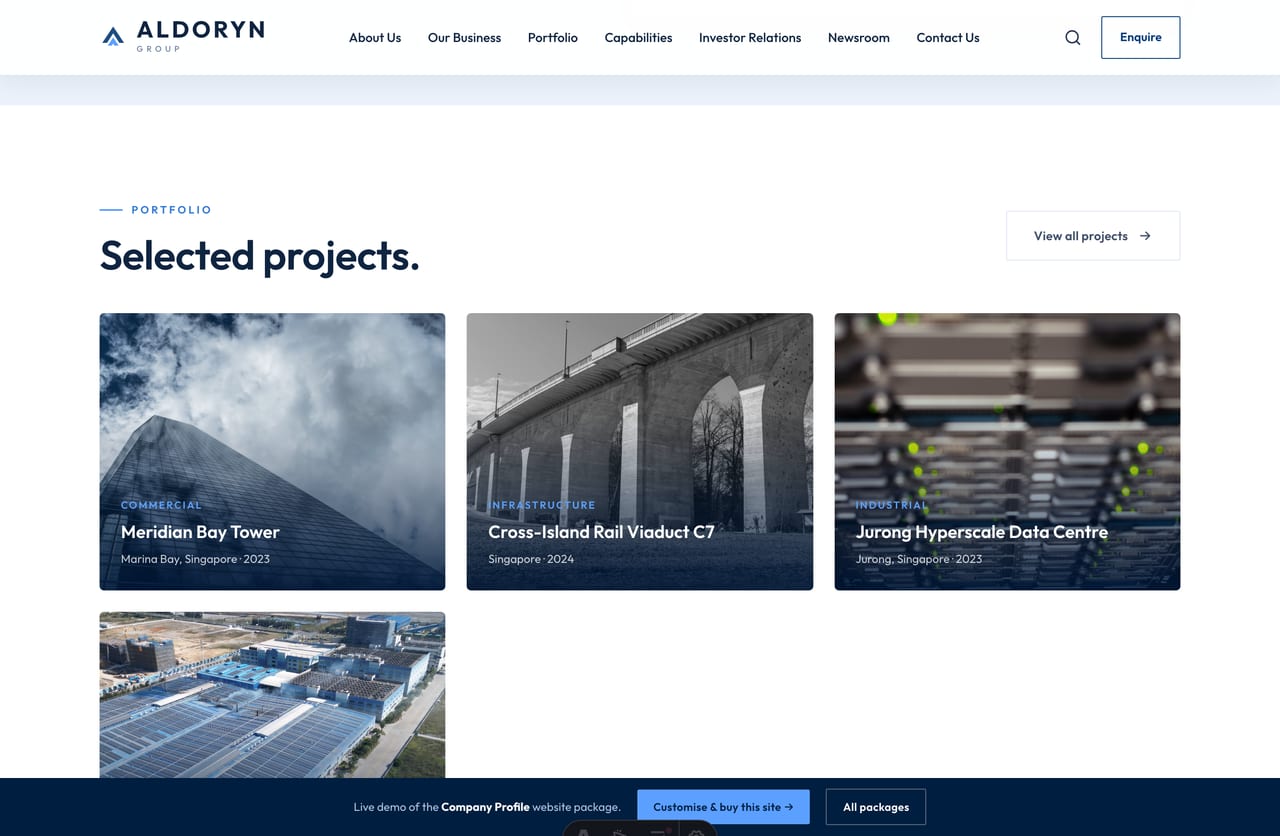The width and height of the screenshot is (1280, 836).
Task: Click 'Marina Bay, Singapore · 2023' text
Action: 195,559
